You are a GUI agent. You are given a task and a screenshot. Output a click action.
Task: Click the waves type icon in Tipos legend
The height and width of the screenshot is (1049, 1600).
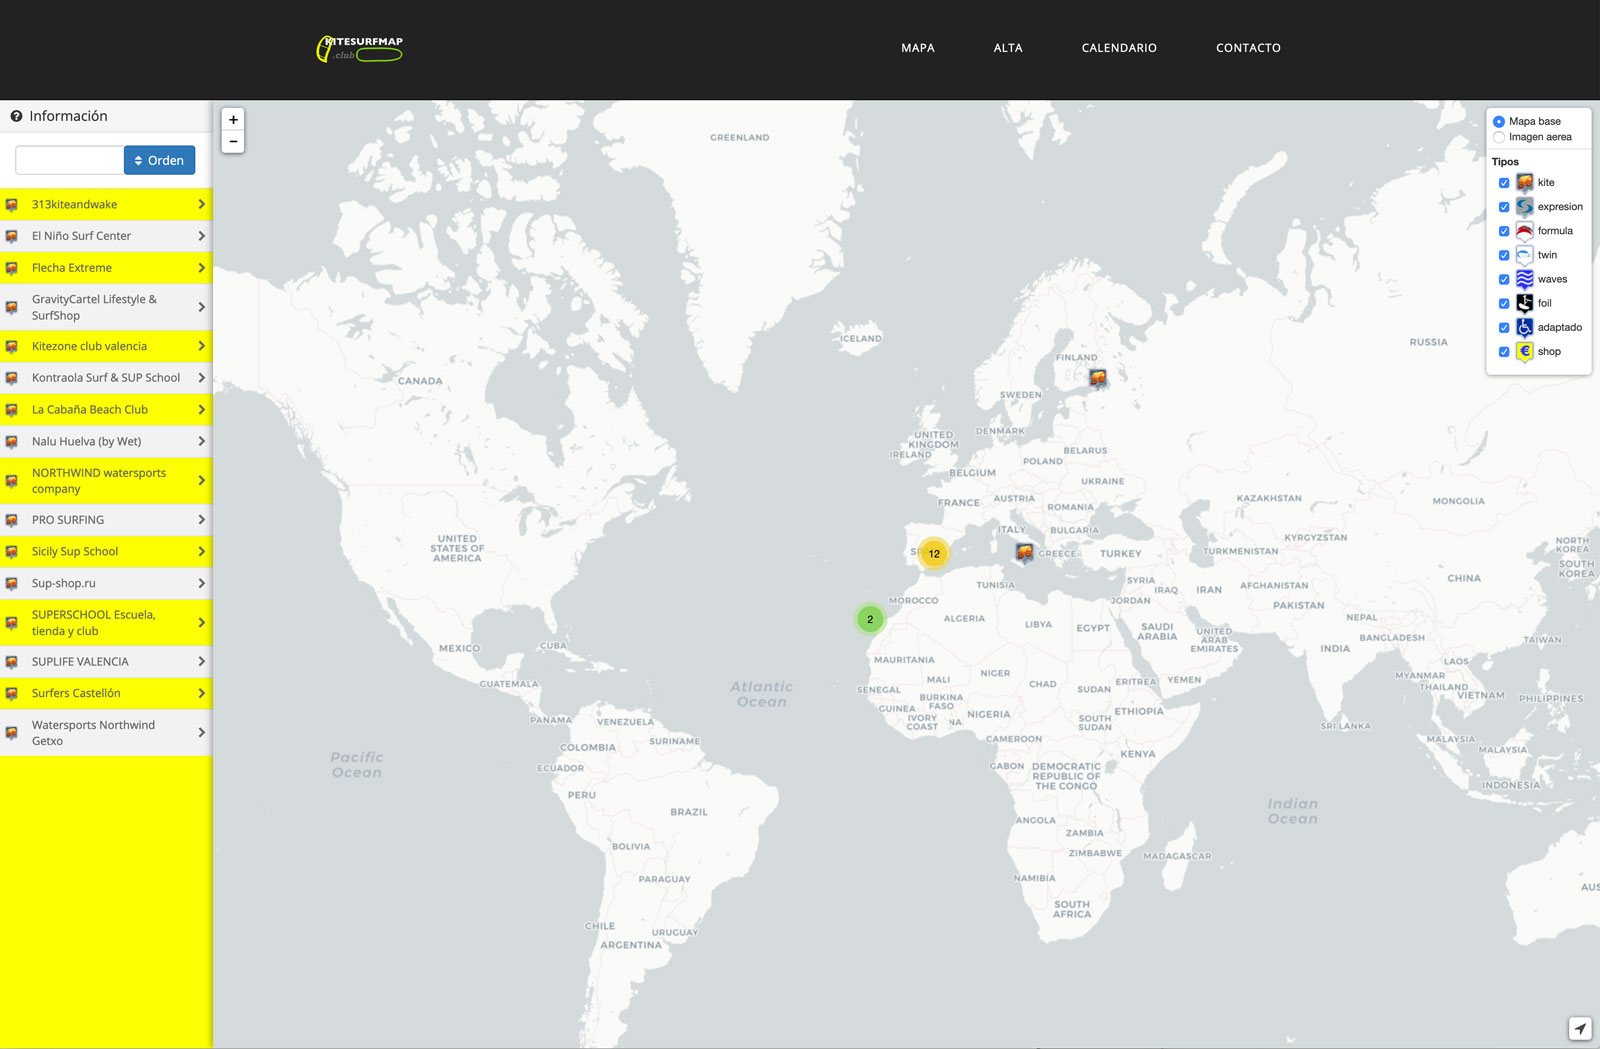point(1524,279)
